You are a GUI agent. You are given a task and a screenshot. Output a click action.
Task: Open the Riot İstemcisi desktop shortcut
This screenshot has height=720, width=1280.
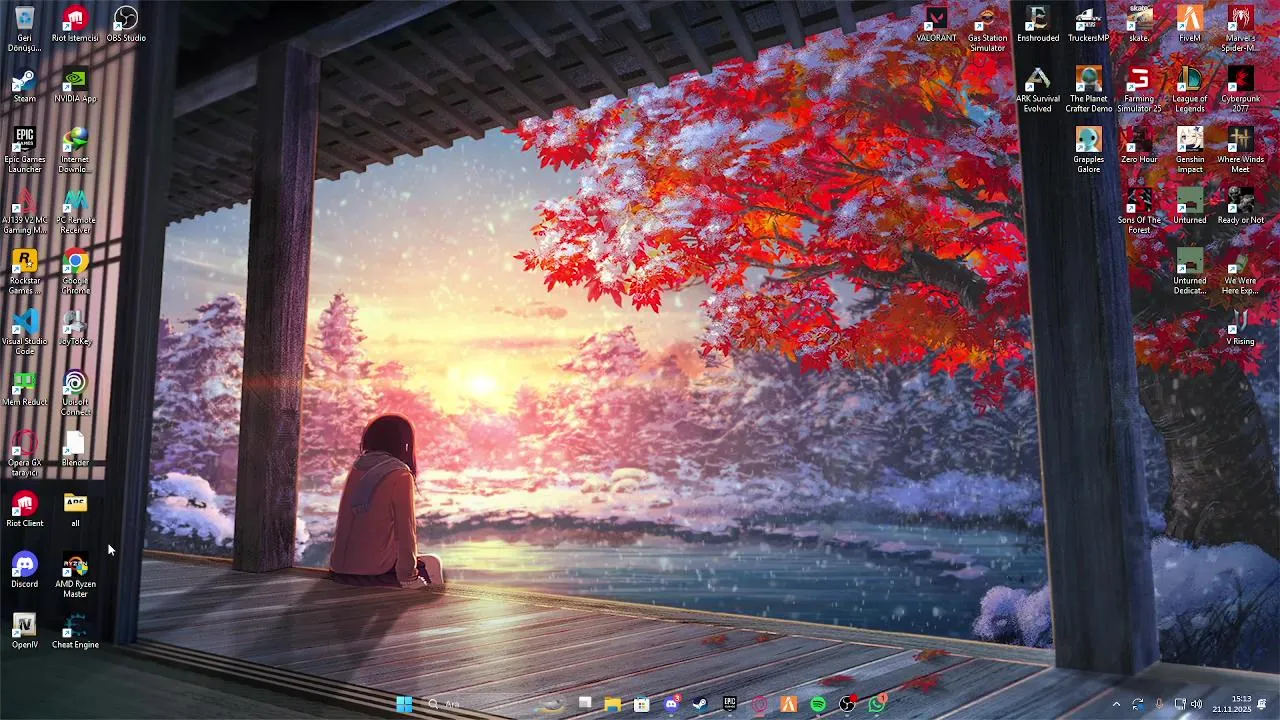tap(75, 24)
